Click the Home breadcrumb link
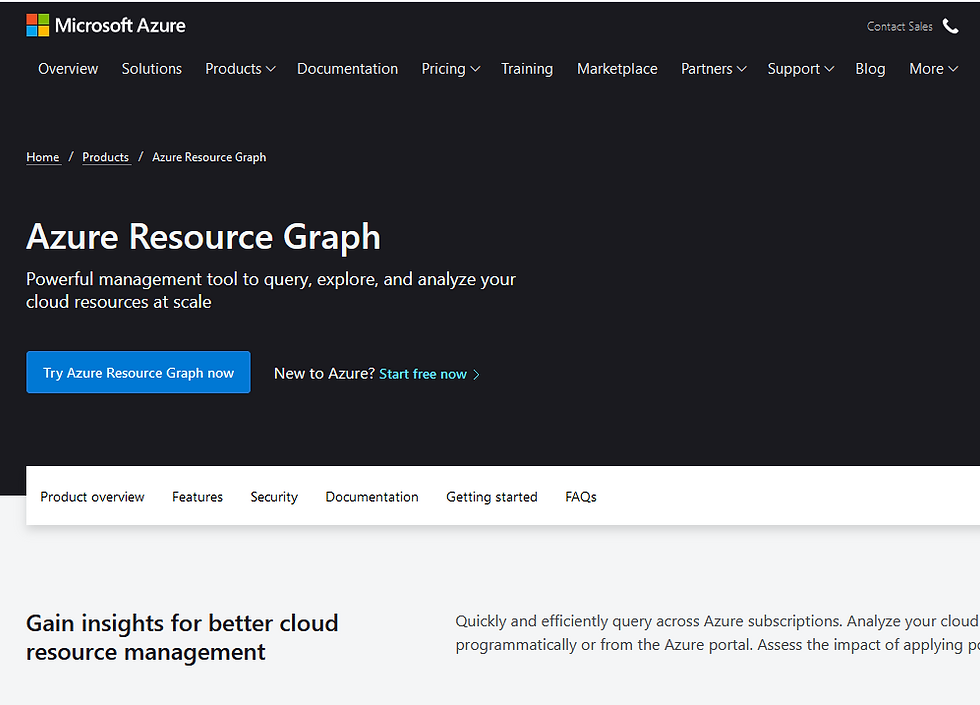This screenshot has width=980, height=705. coord(42,158)
